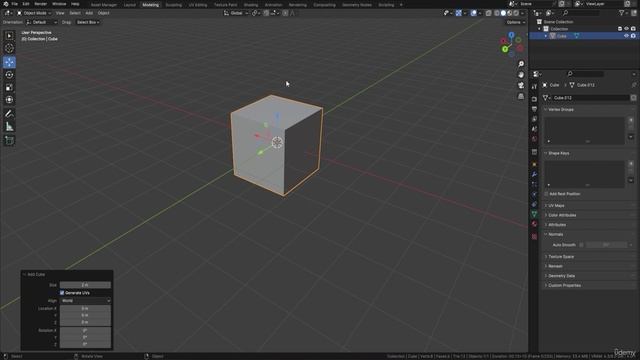Screen dimensions: 640x360
Task: Open the outliner filter funnel icon
Action: 622,13
